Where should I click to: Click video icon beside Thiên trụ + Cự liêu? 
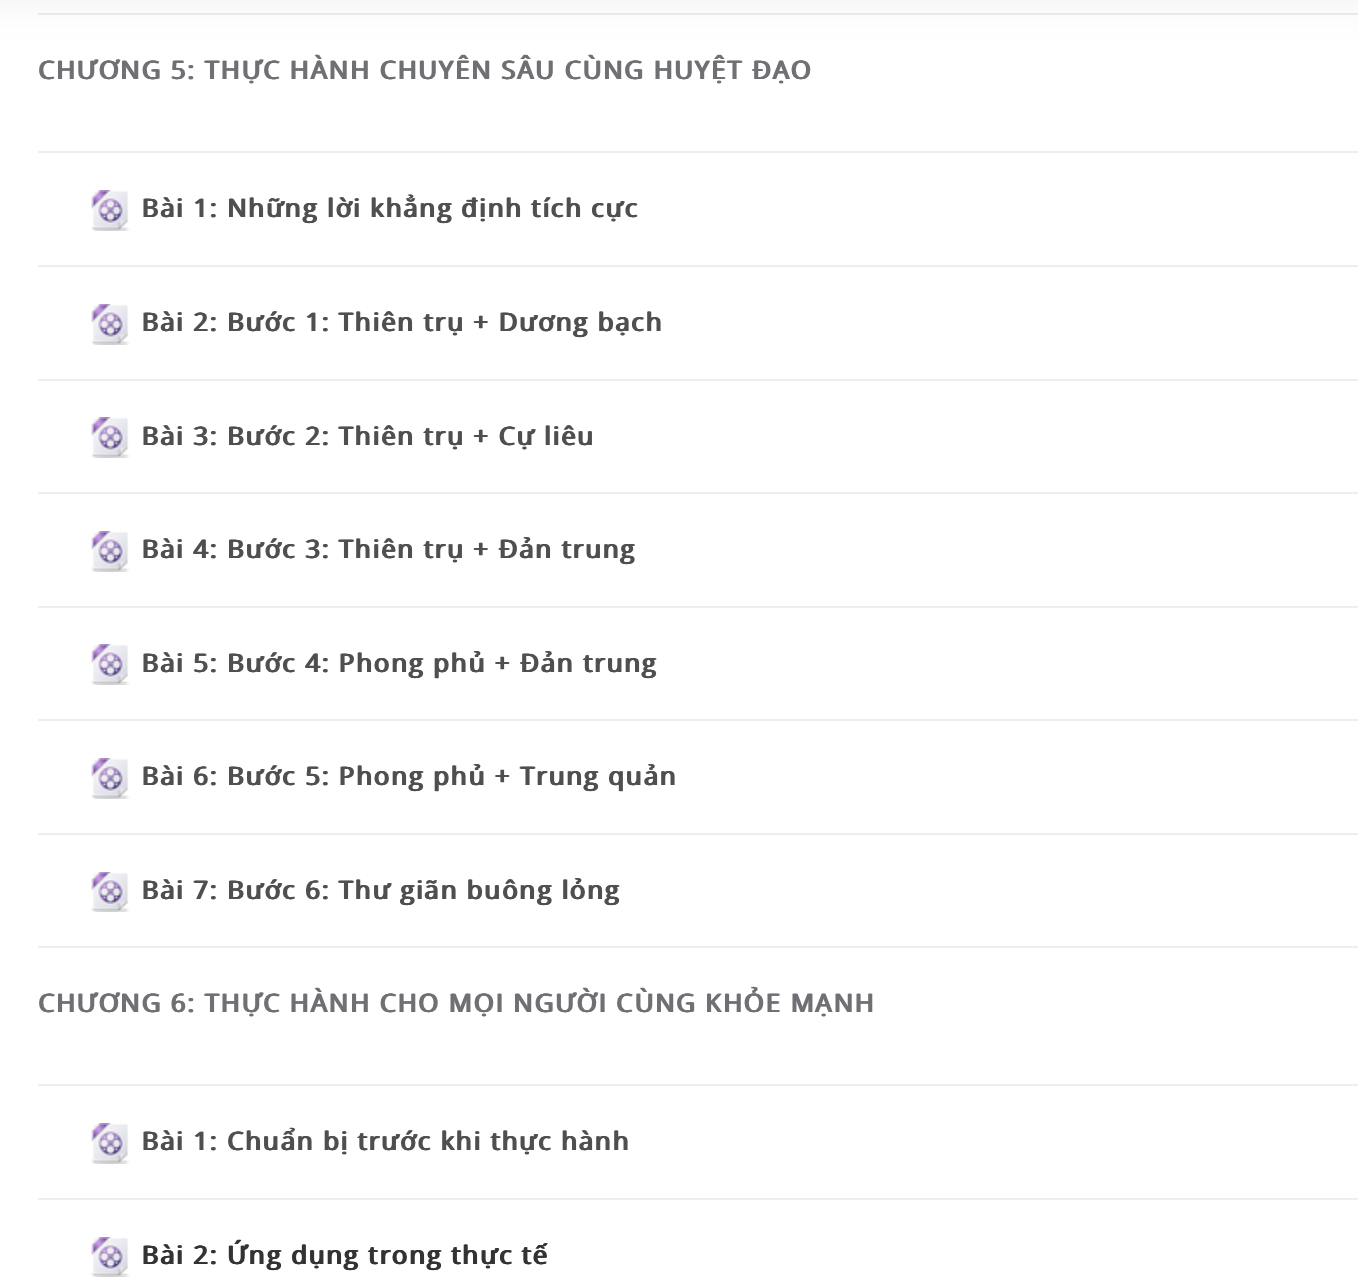pos(110,437)
